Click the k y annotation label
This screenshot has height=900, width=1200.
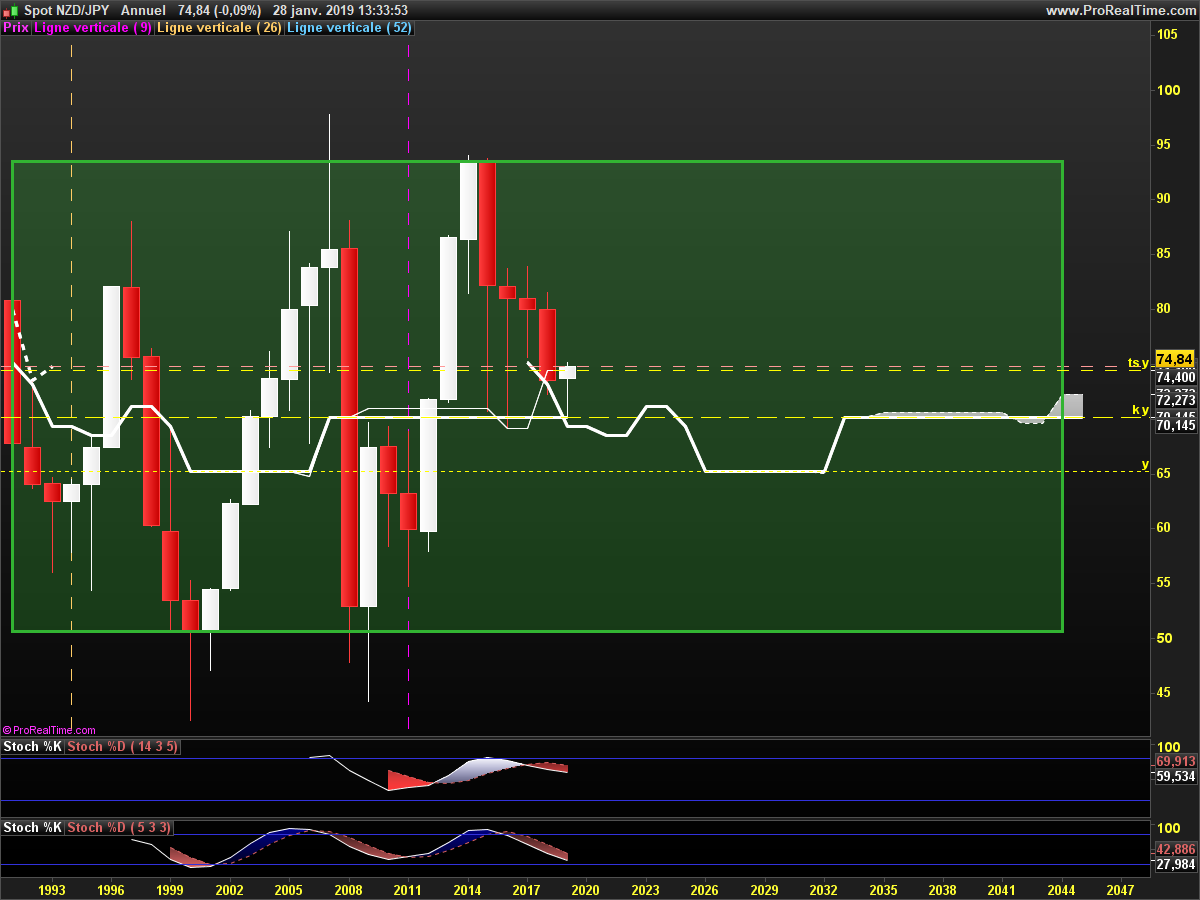[1140, 410]
